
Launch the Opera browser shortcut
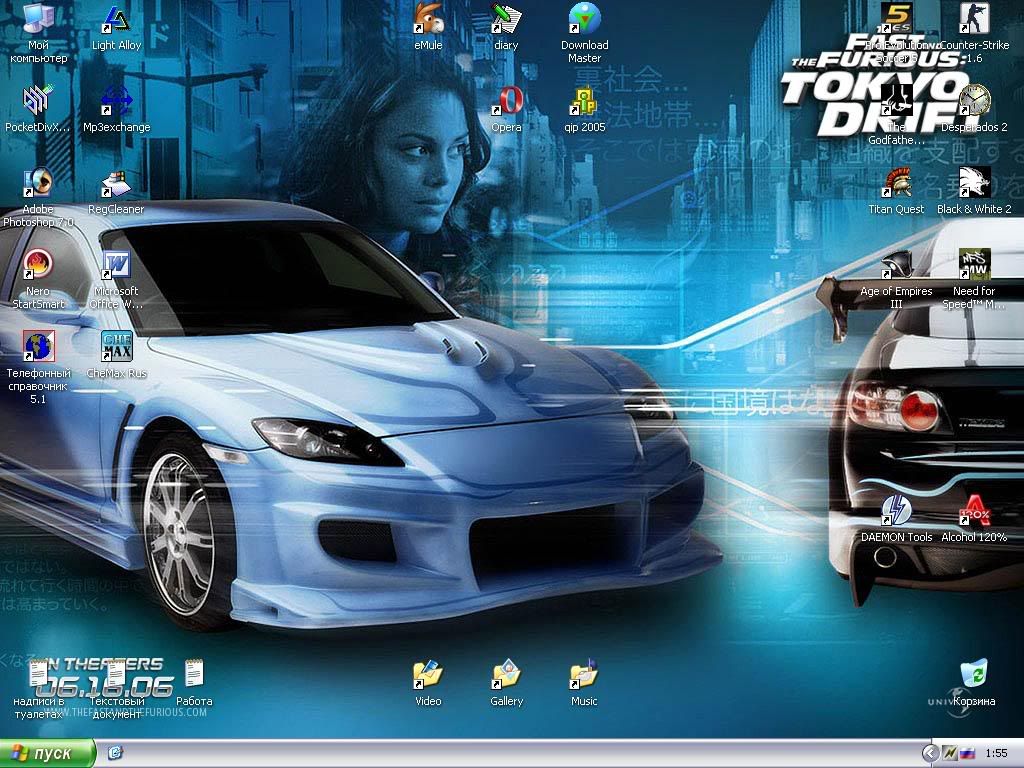tap(506, 101)
